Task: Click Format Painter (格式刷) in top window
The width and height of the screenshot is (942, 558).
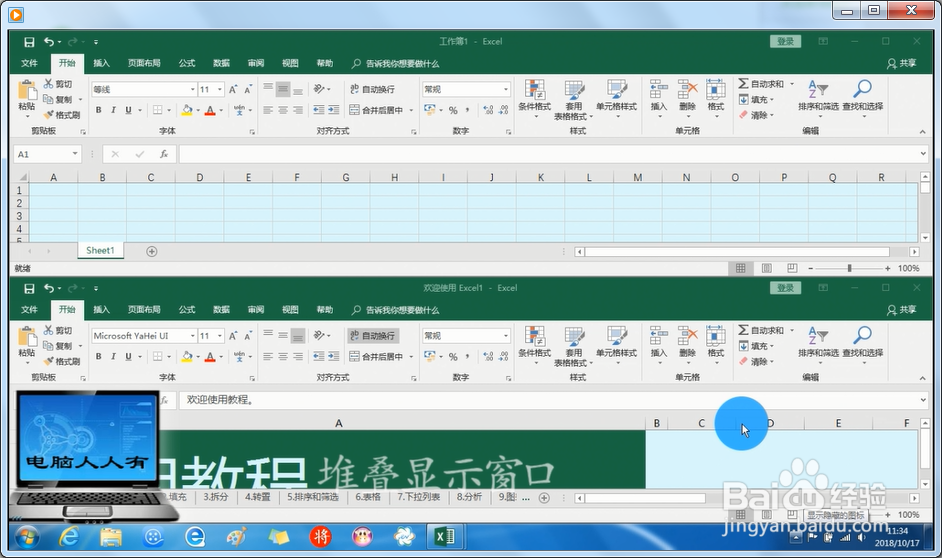Action: tap(62, 115)
